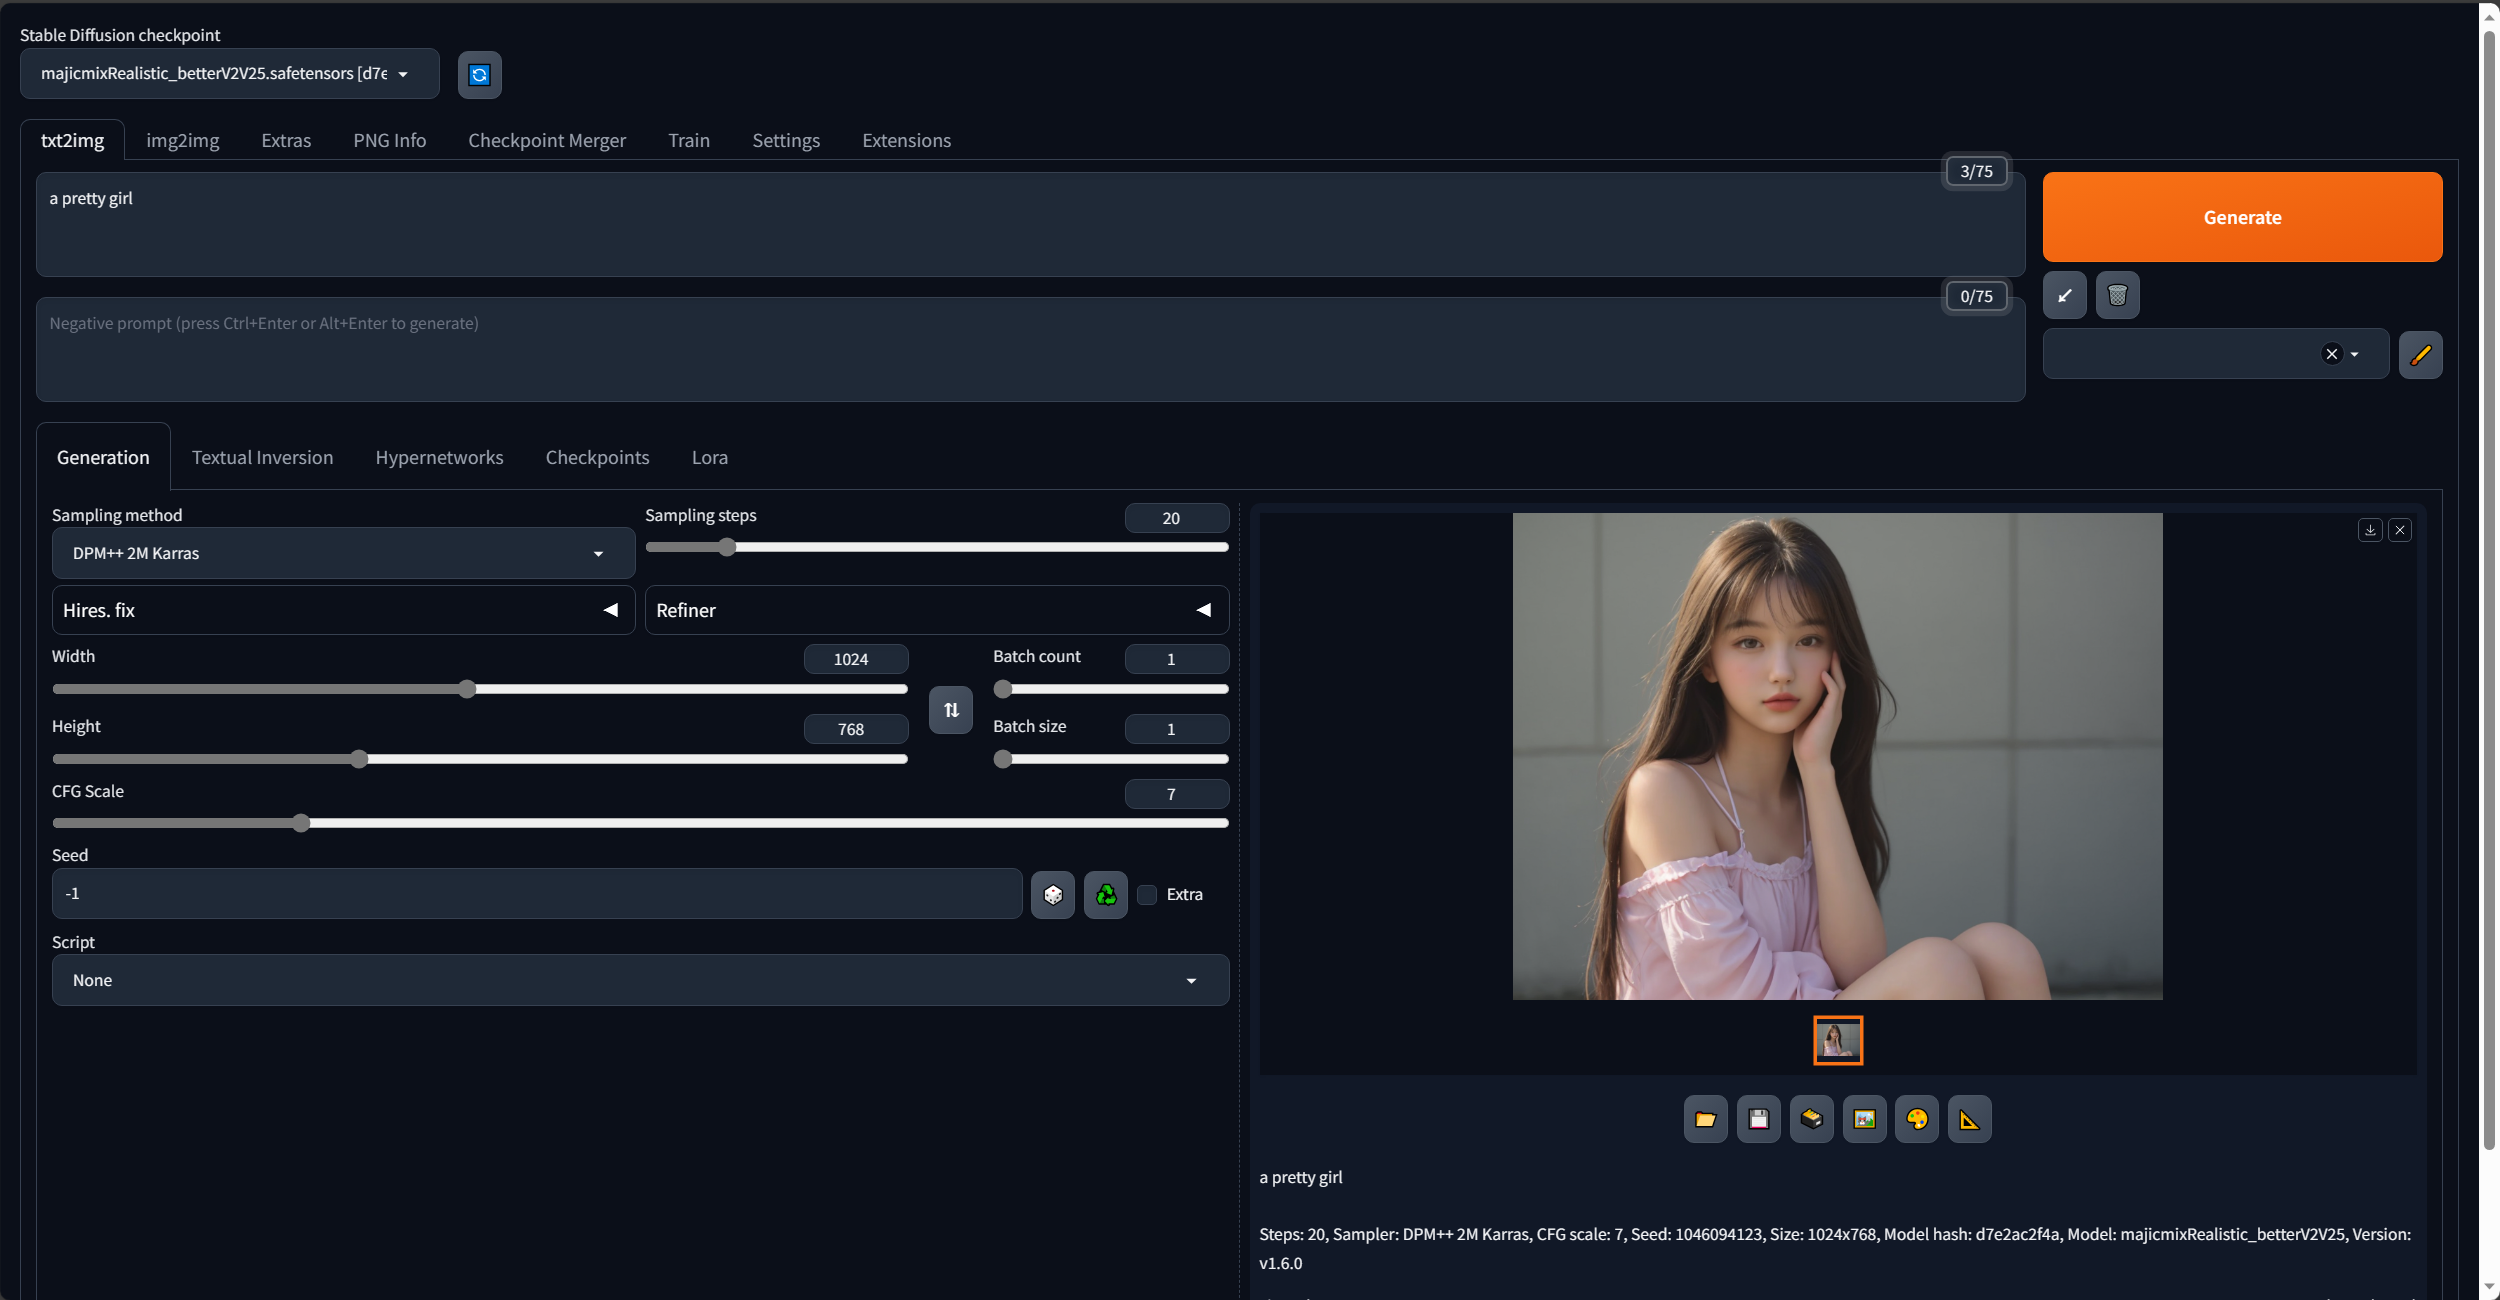Open the Lora tab
The height and width of the screenshot is (1300, 2500).
click(709, 458)
